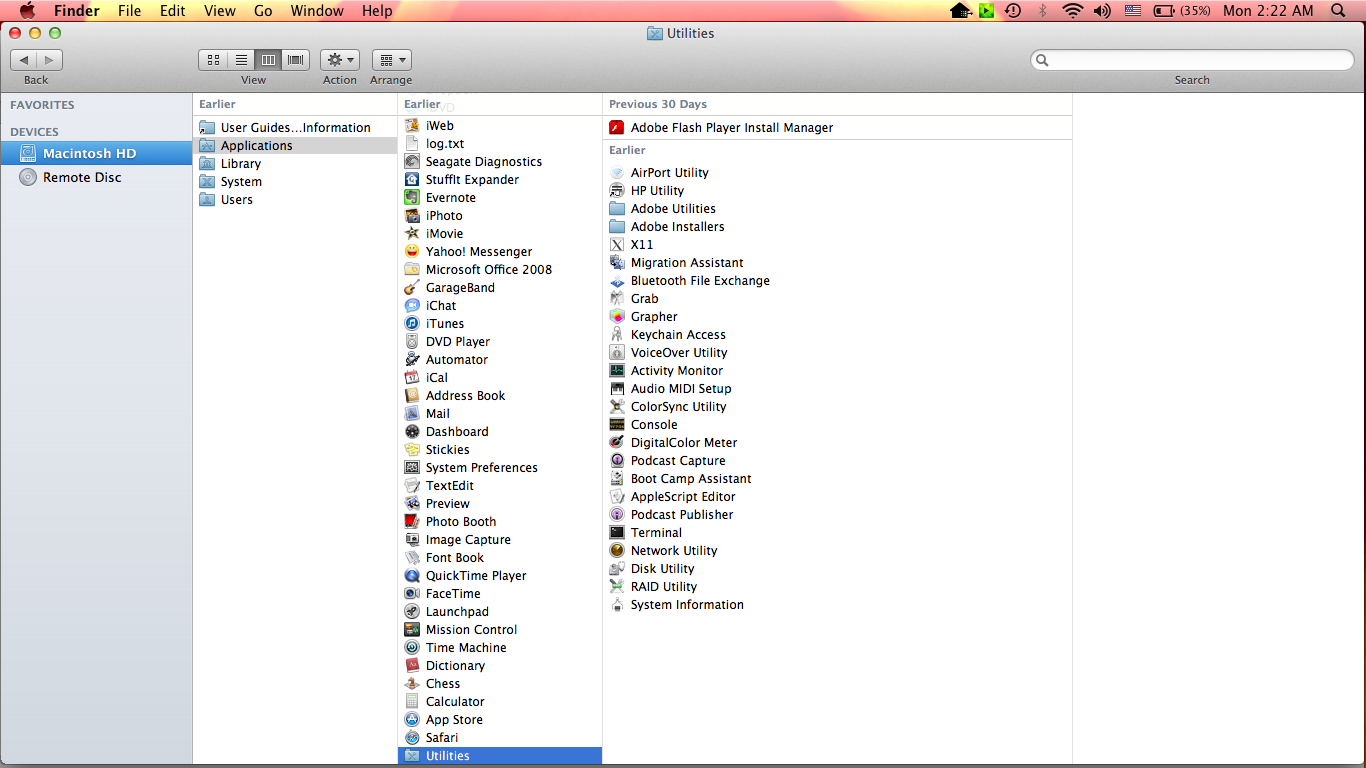Select the Users folder
Screen dimensions: 1366x768
point(295,200)
